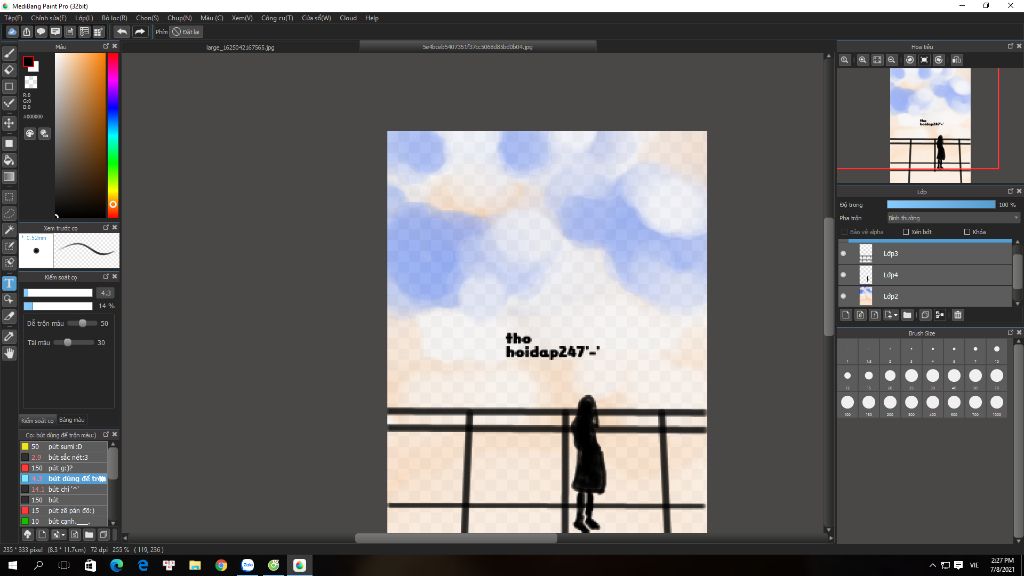Select the Bucket fill tool
Screen dimensions: 1024x576
tap(9, 160)
